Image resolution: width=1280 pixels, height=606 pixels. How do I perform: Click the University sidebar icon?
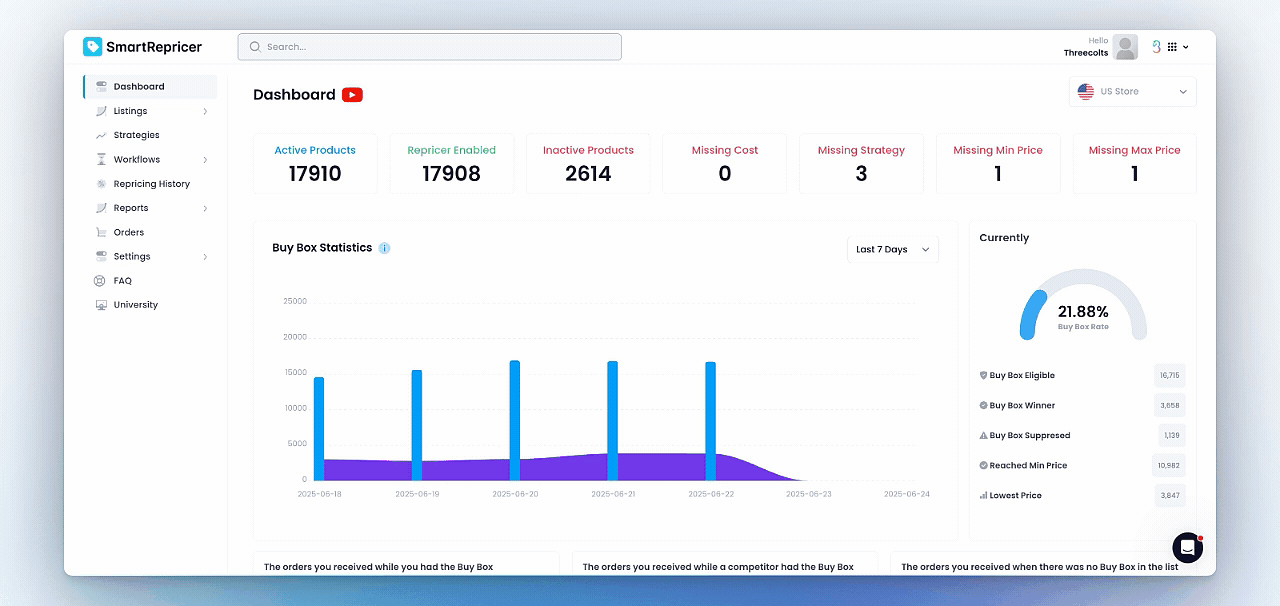tap(101, 305)
